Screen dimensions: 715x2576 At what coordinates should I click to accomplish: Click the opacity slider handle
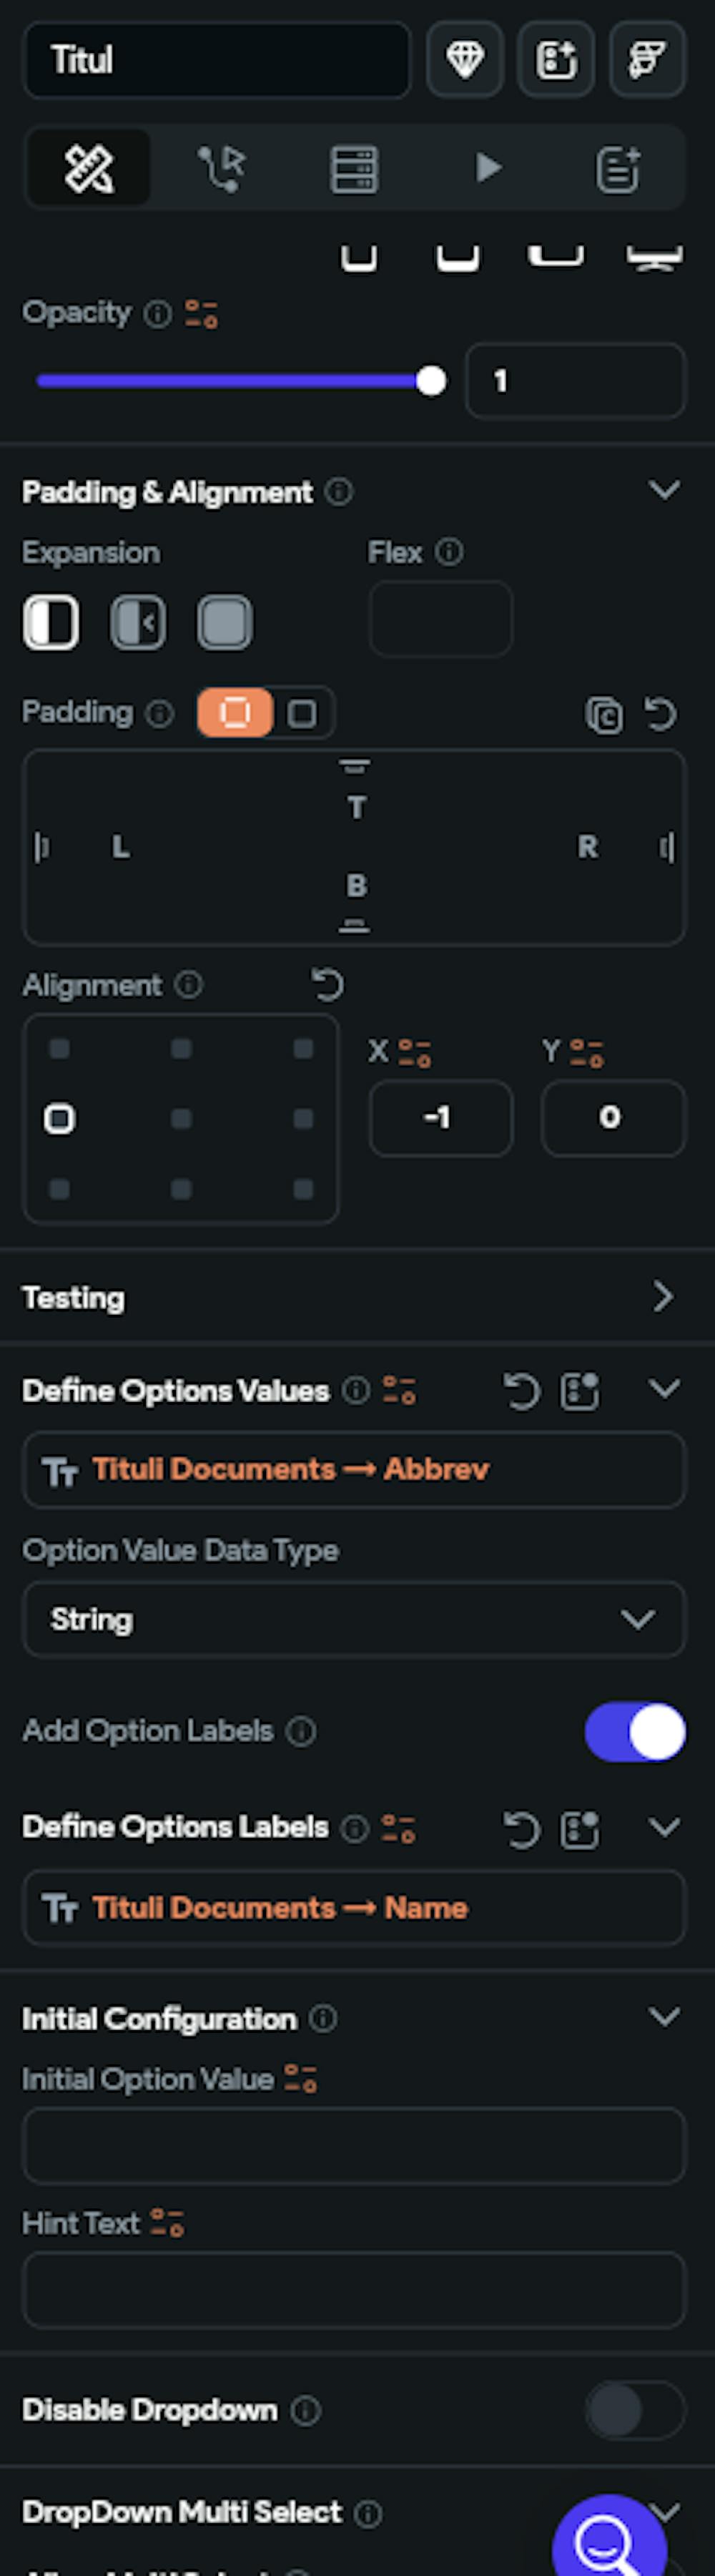click(x=431, y=381)
